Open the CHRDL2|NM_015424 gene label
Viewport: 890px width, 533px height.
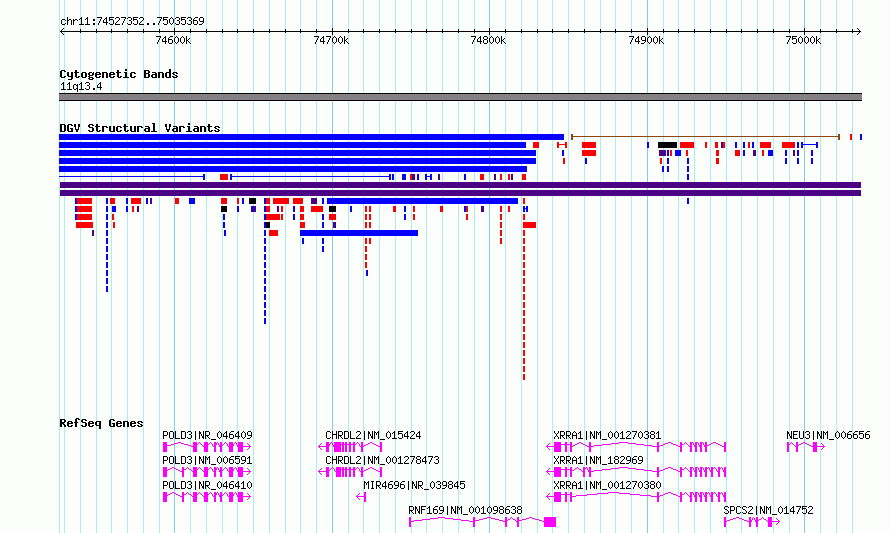click(x=373, y=435)
